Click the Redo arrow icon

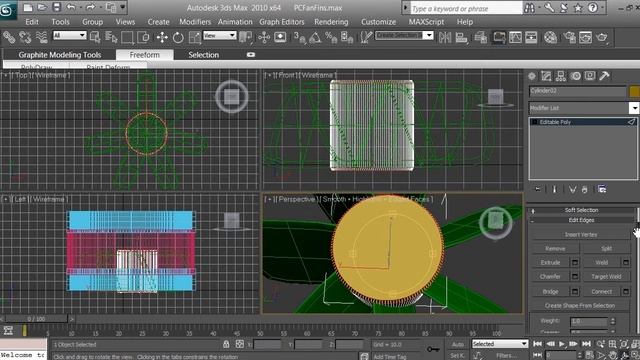[x=90, y=7]
